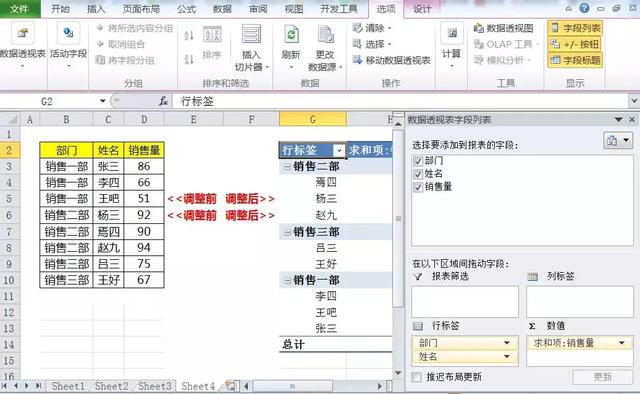Click the sort ascending A-Z icon
This screenshot has width=640, height=394.
pos(189,36)
